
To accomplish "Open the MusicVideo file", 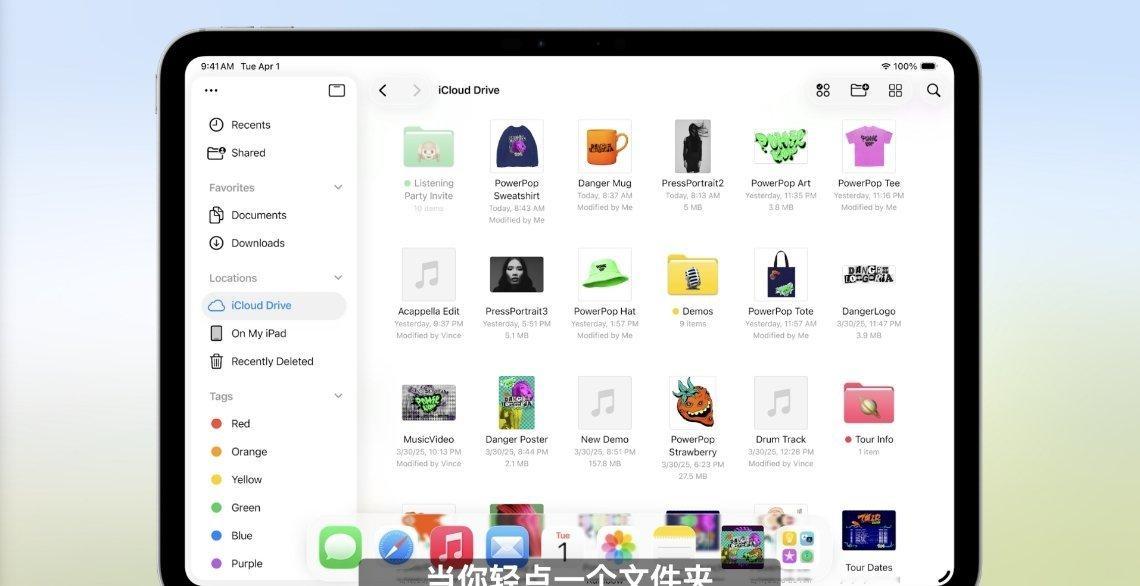I will click(x=429, y=403).
